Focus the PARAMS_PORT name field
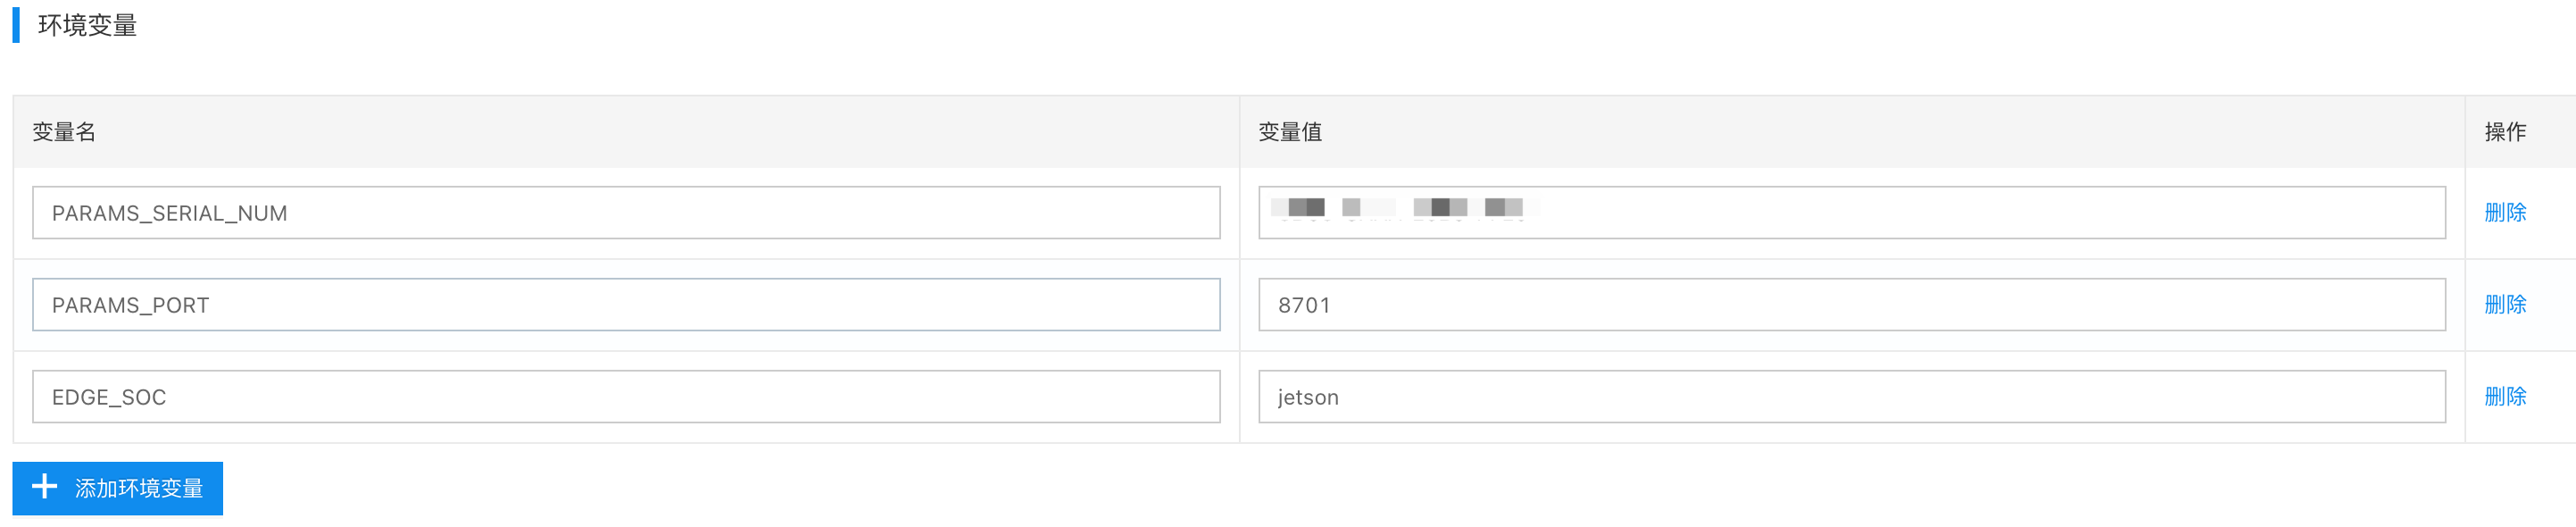Viewport: 2576px width, 527px height. (x=626, y=305)
